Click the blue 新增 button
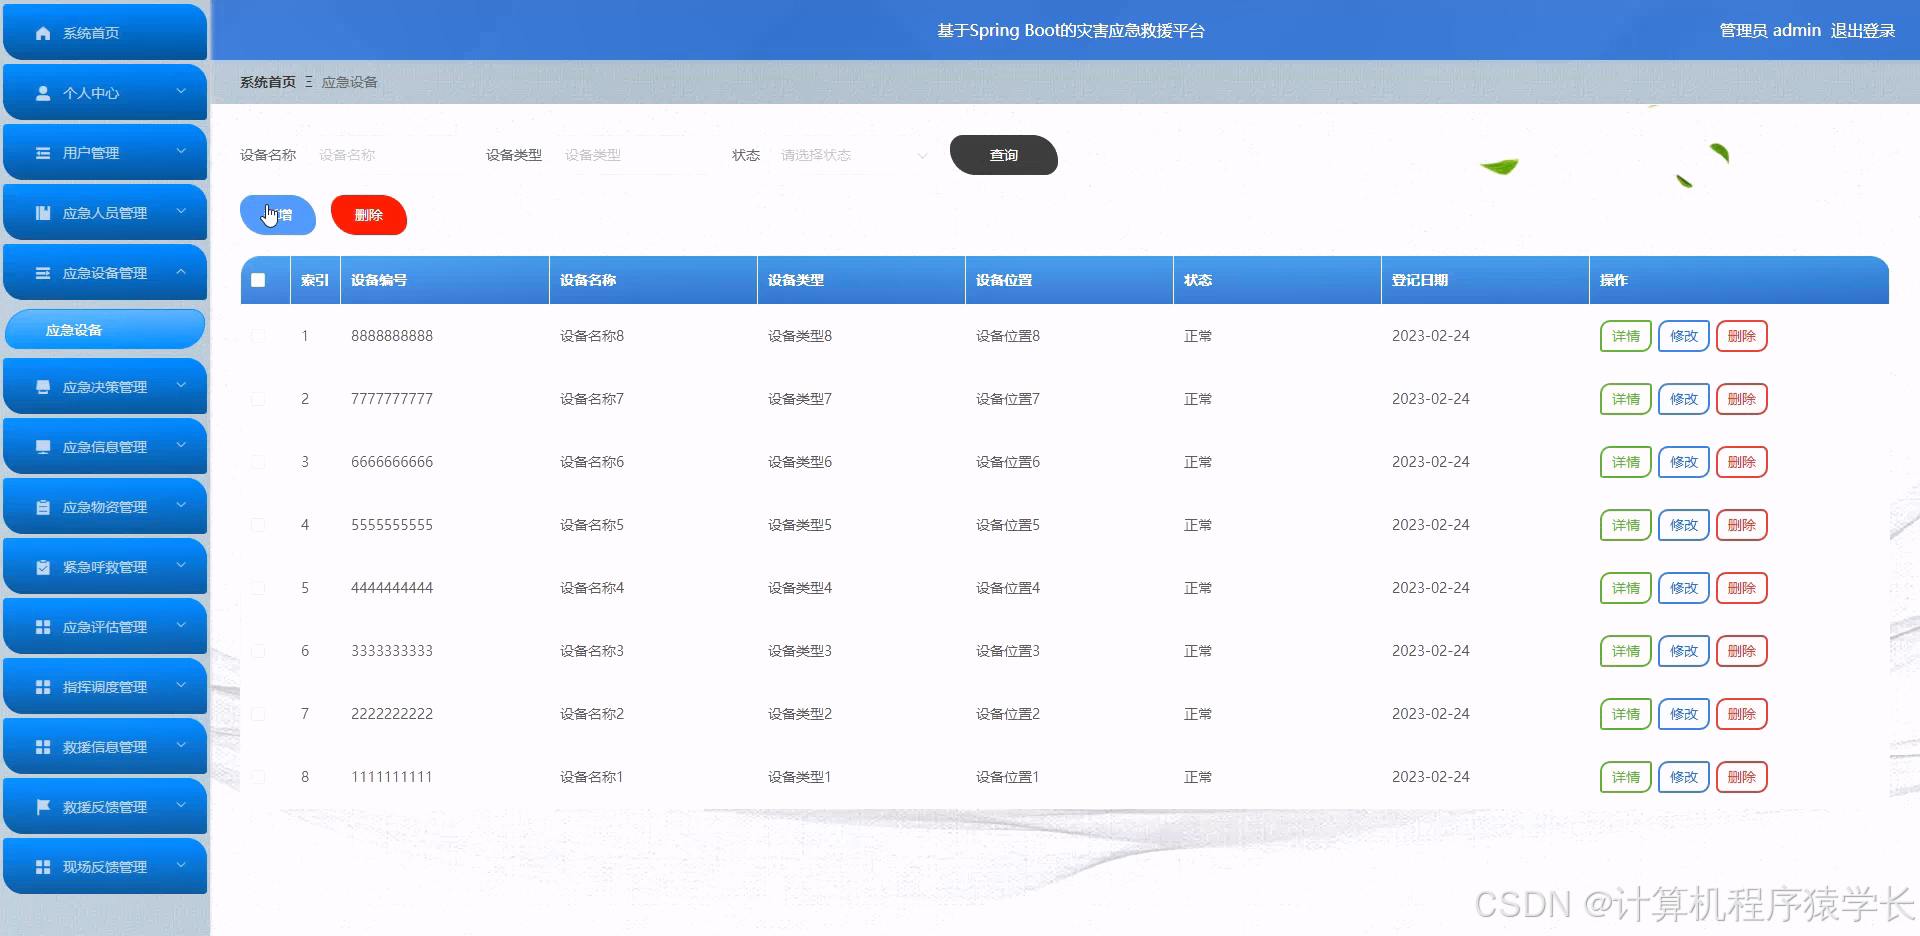This screenshot has width=1920, height=936. 278,215
